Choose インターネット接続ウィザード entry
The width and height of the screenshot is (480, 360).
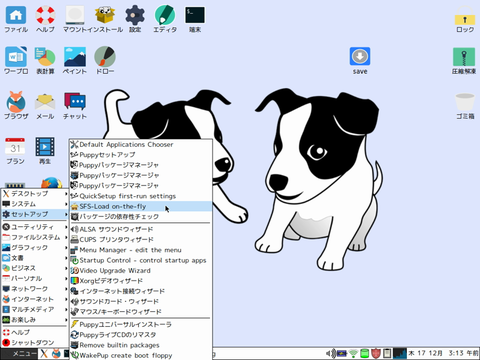tap(141, 291)
